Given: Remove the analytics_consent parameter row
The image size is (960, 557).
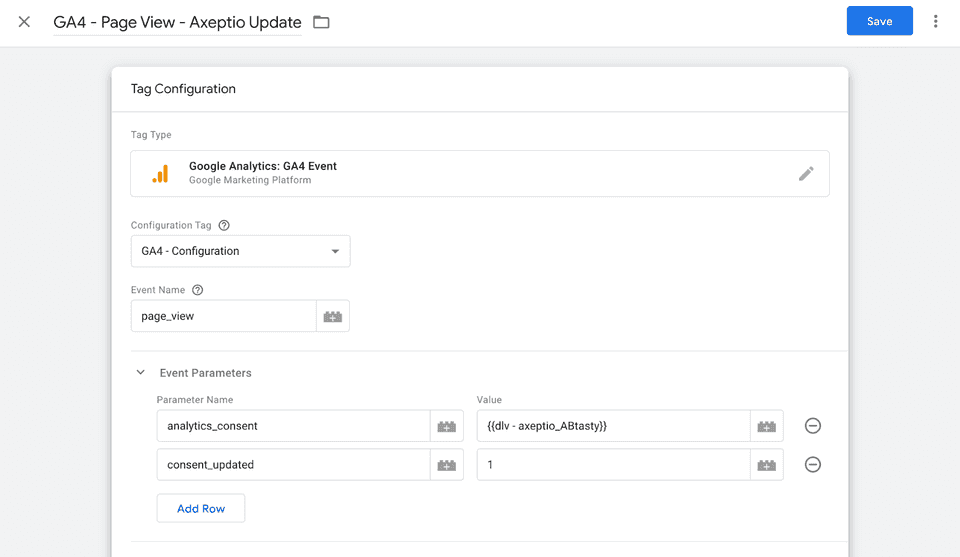Looking at the screenshot, I should (813, 426).
